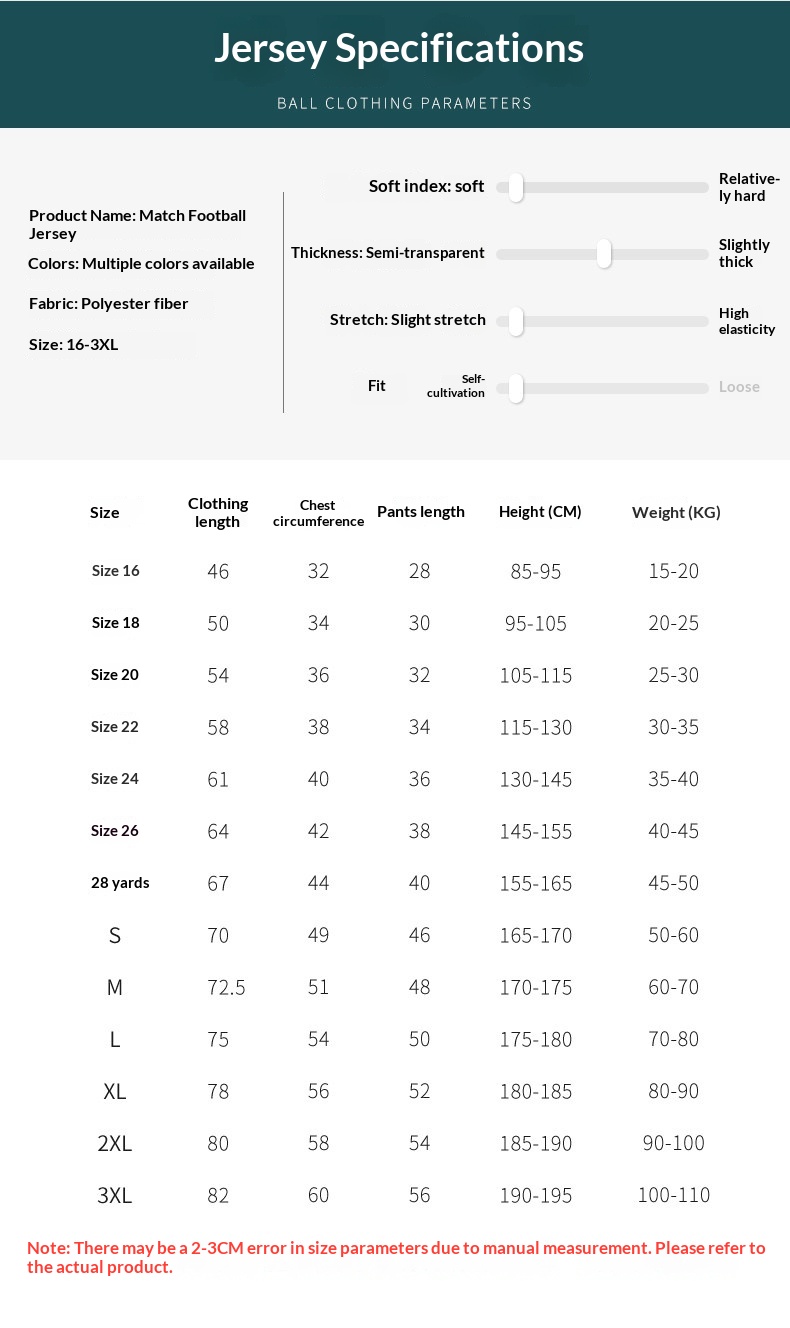Click the Stretch slider handle
790x1328 pixels.
516,321
